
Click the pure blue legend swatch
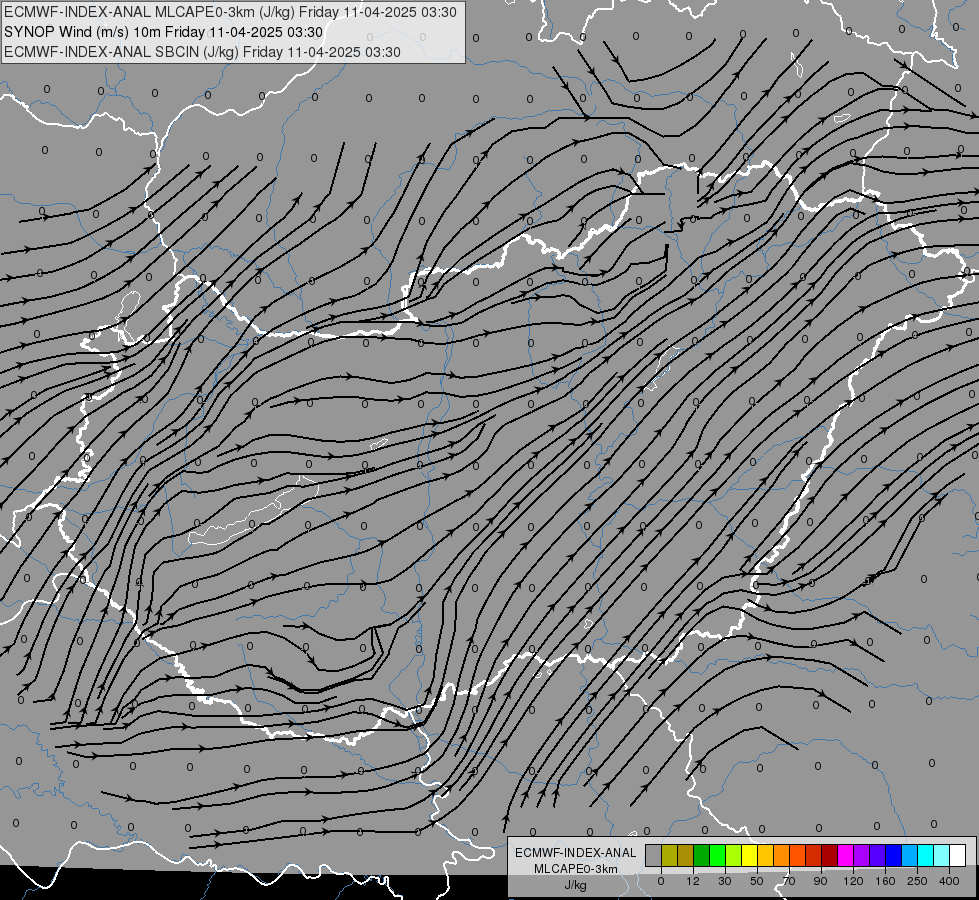894,855
